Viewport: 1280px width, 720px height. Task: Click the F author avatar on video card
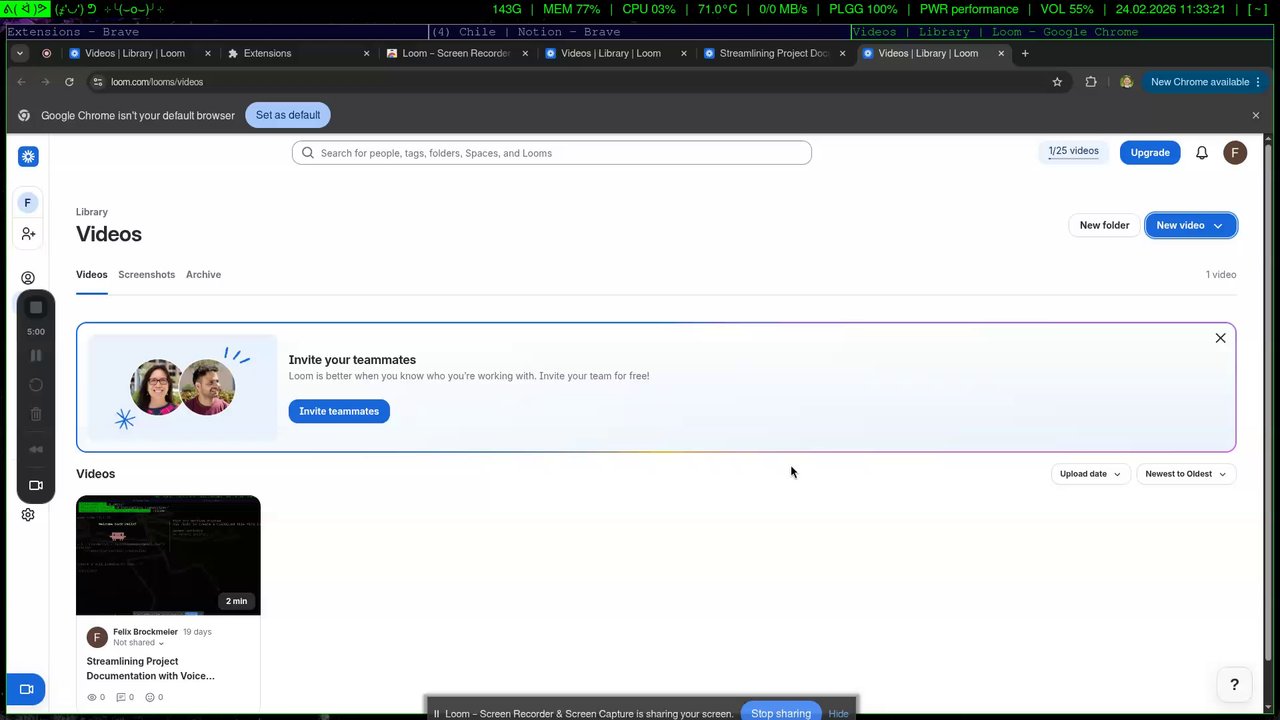[97, 637]
